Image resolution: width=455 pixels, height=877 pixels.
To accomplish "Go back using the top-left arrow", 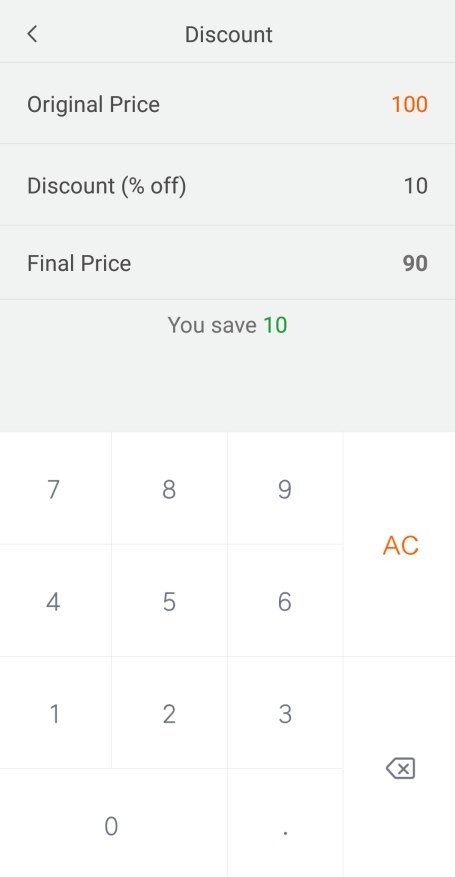I will pos(32,34).
